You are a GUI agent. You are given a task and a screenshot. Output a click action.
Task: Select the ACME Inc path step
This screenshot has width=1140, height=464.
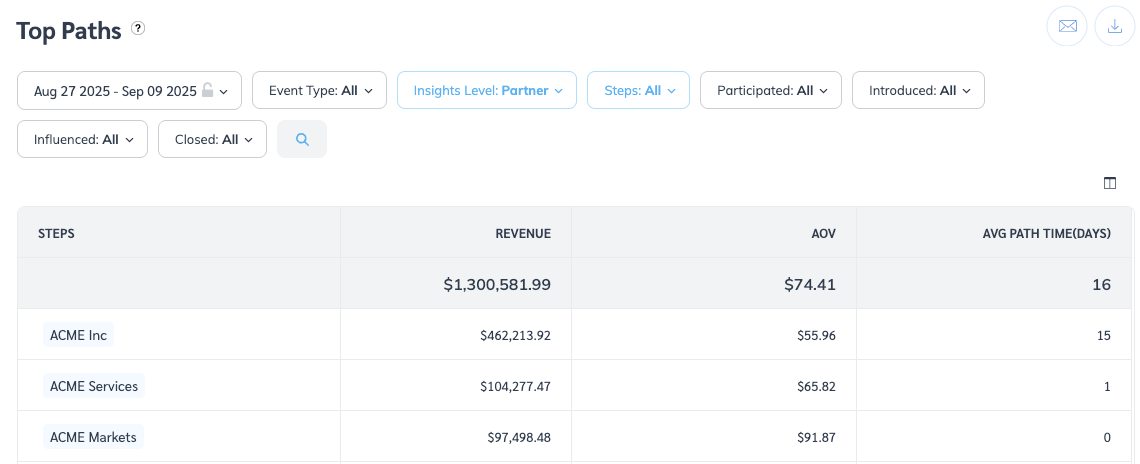tap(78, 335)
